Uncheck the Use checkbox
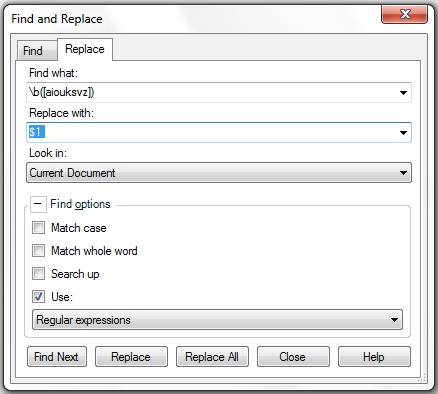 coord(38,296)
